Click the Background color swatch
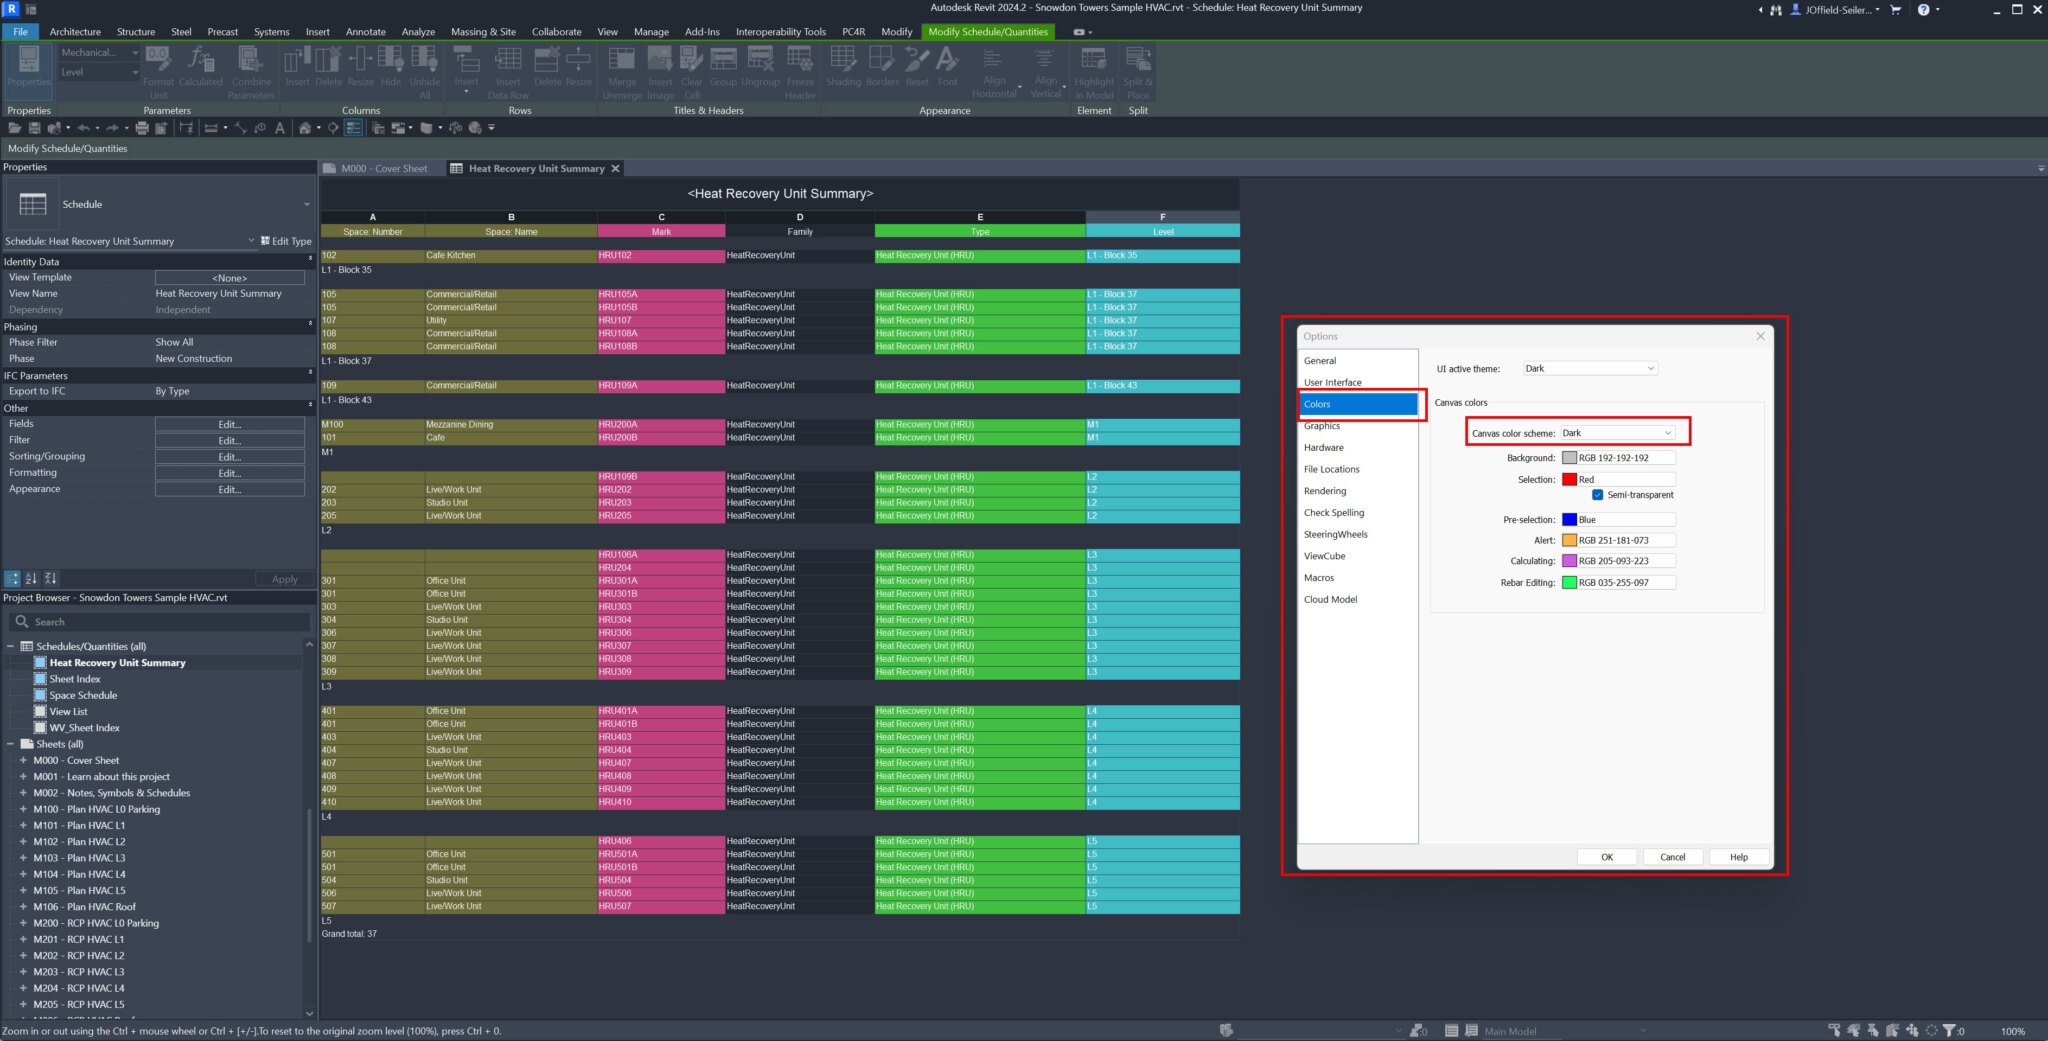The image size is (2048, 1041). click(x=1569, y=458)
